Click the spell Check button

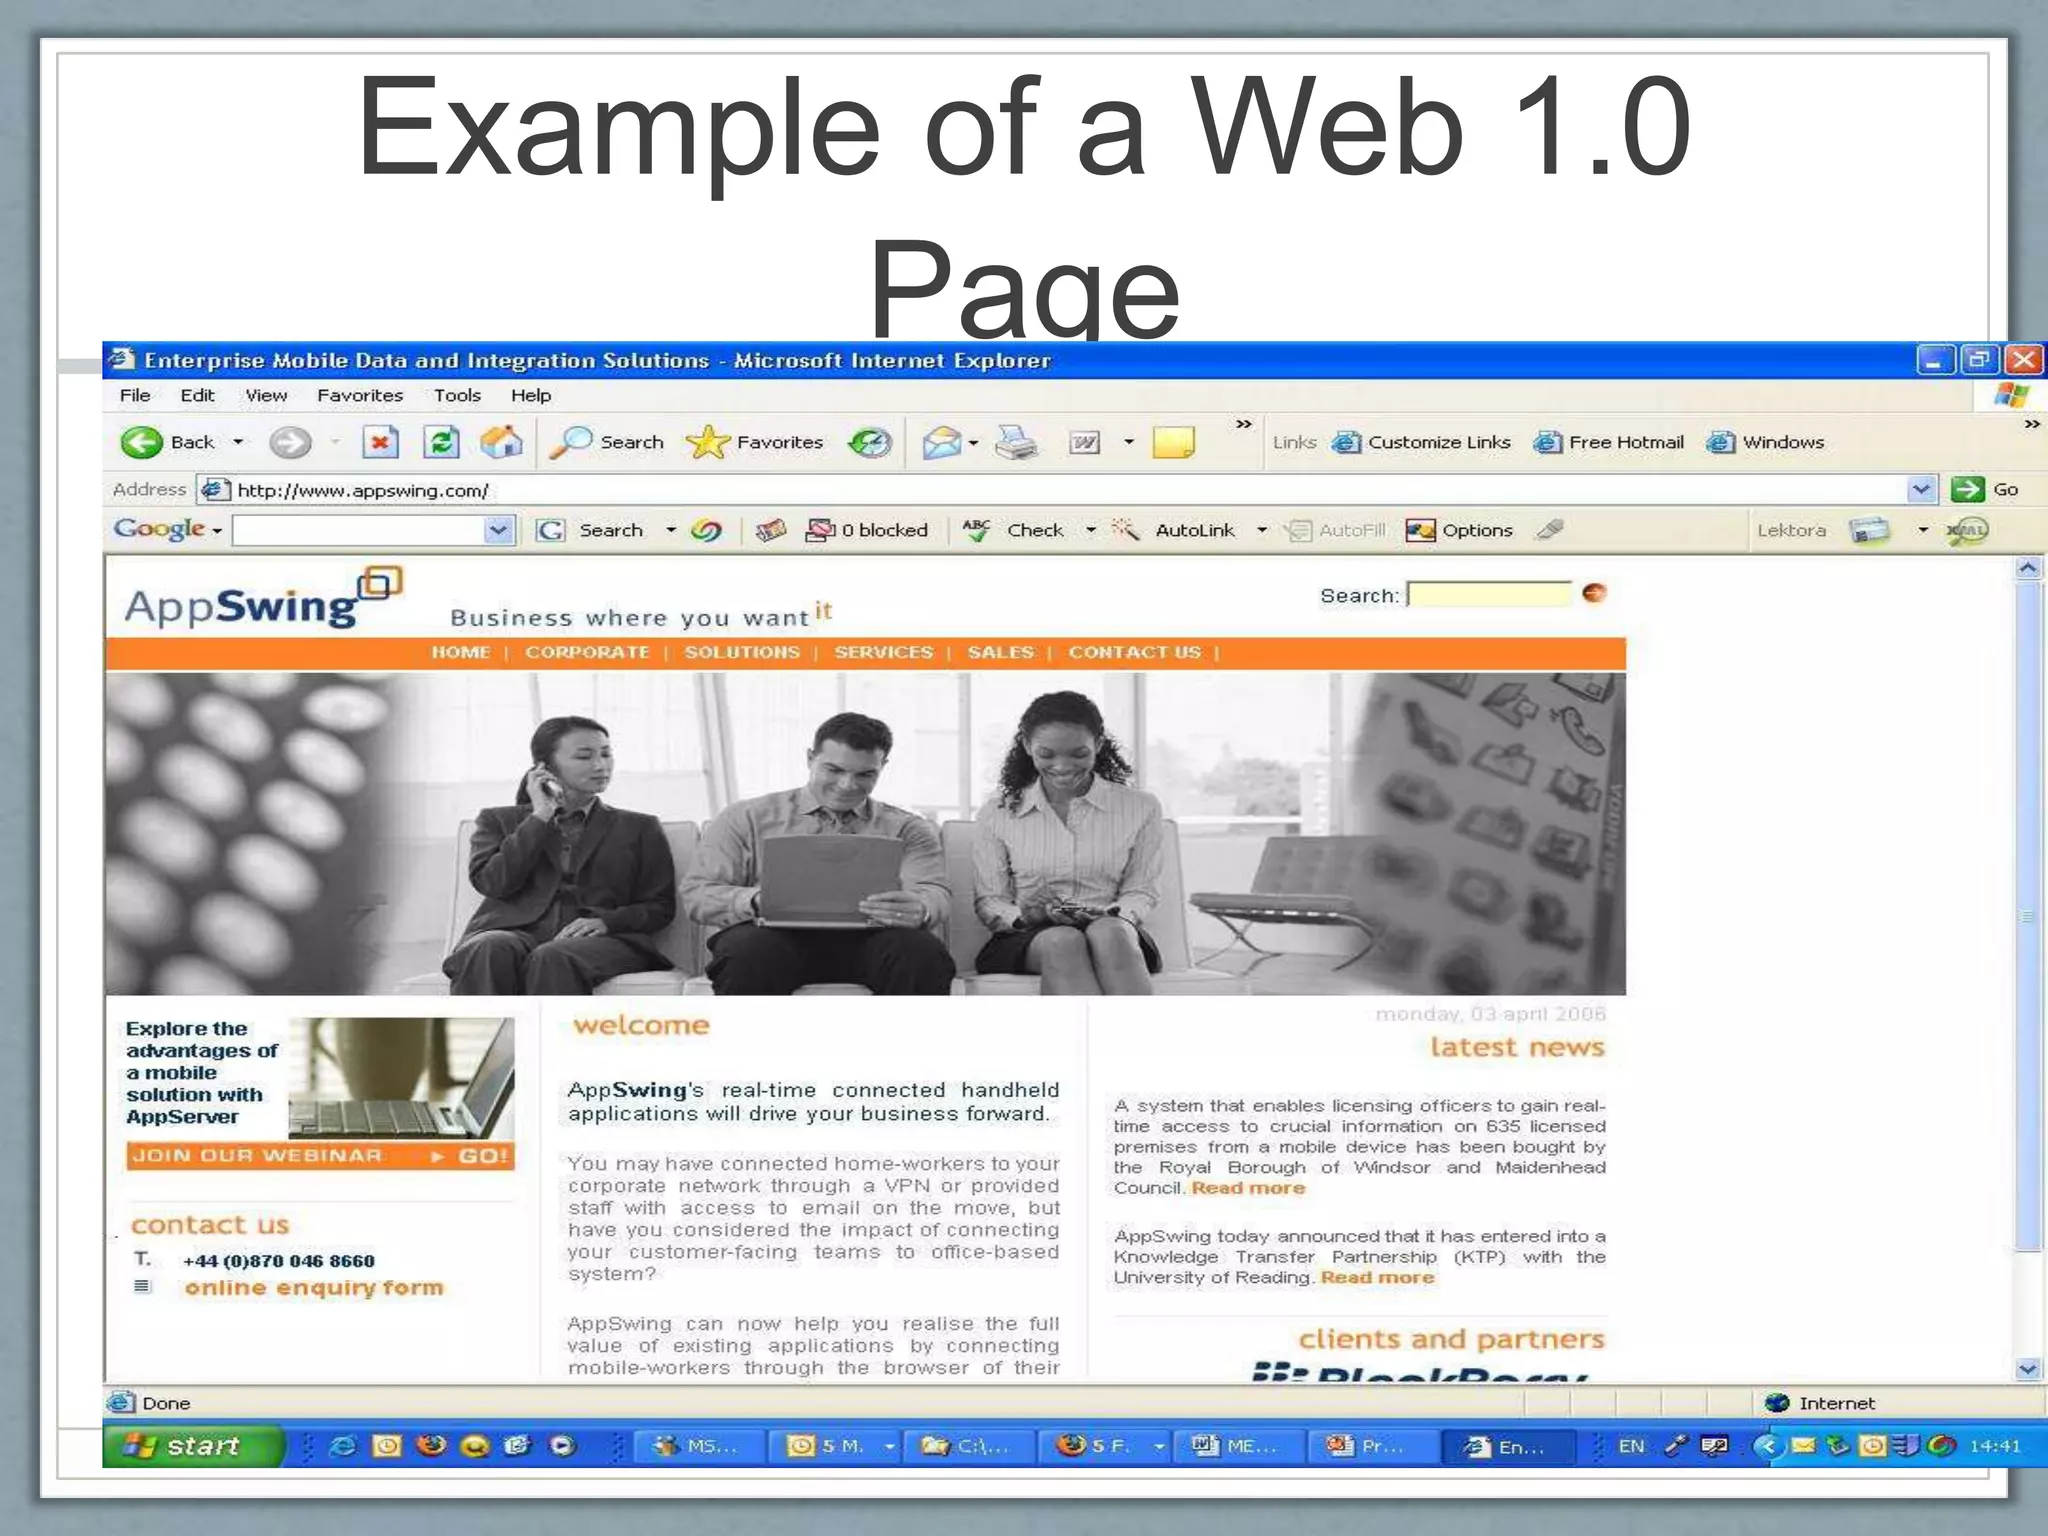click(x=1013, y=530)
